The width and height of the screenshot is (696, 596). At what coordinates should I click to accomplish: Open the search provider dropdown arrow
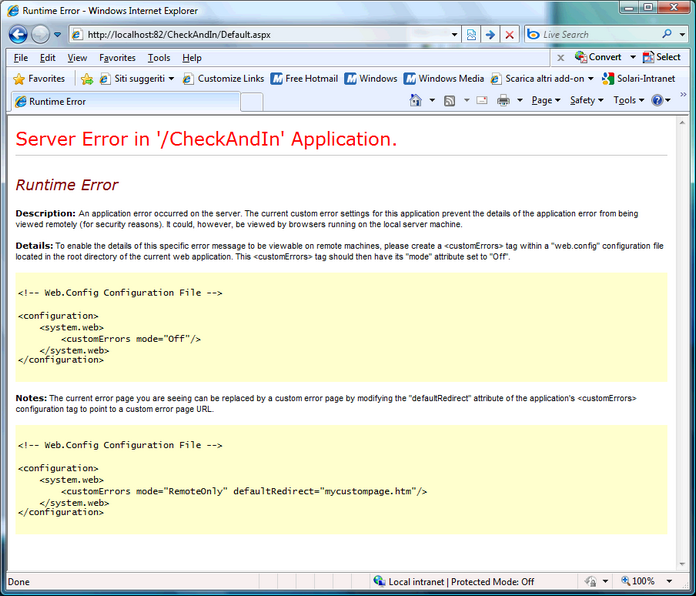coord(682,35)
